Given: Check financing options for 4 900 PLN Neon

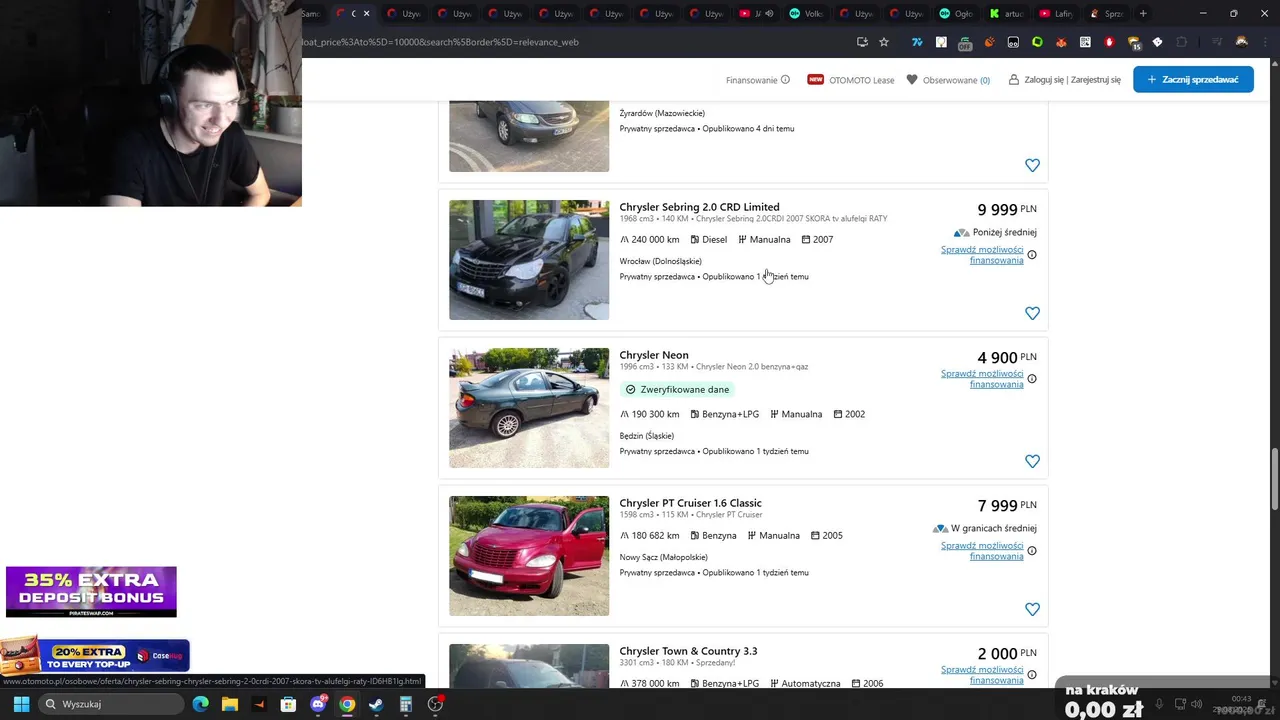Looking at the screenshot, I should coord(982,379).
